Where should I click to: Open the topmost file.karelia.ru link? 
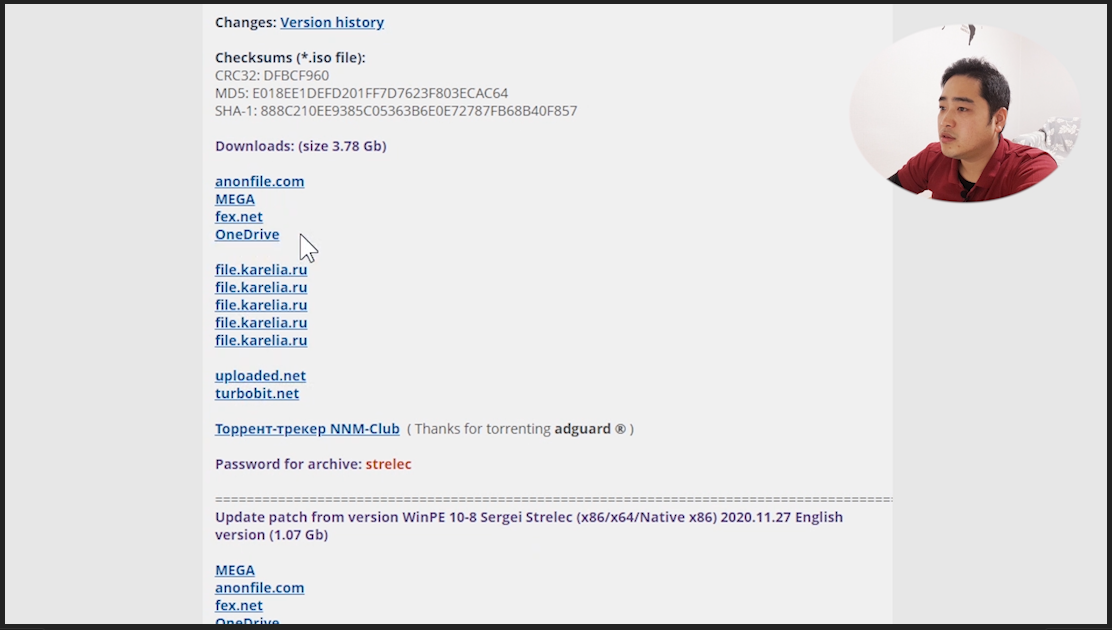click(261, 270)
